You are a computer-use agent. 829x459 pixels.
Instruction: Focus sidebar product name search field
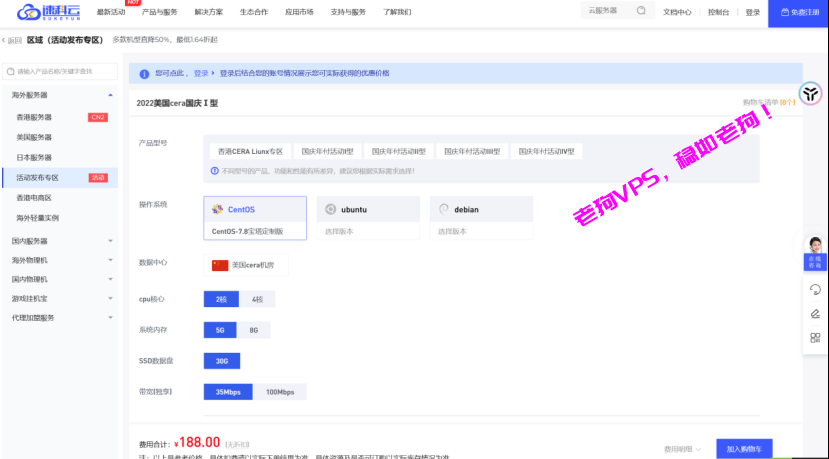60,71
